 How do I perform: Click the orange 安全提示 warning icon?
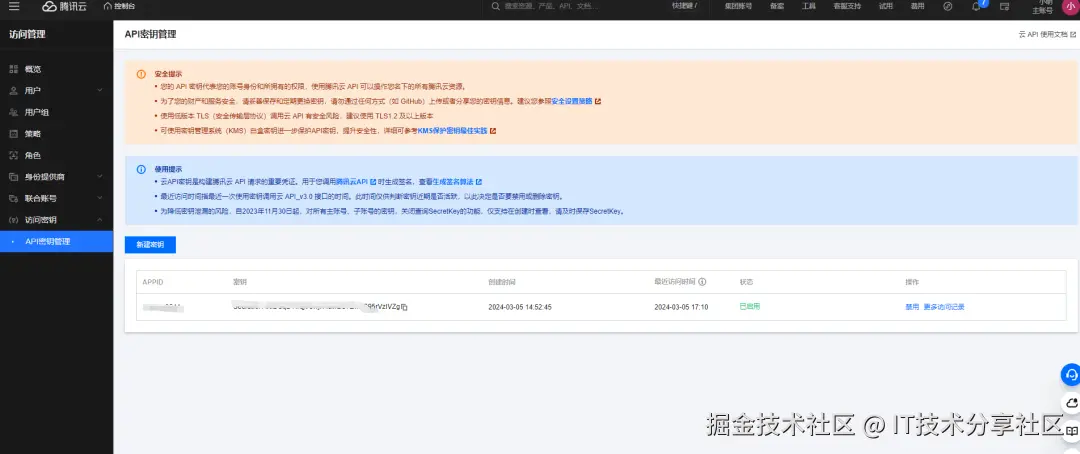pos(141,74)
